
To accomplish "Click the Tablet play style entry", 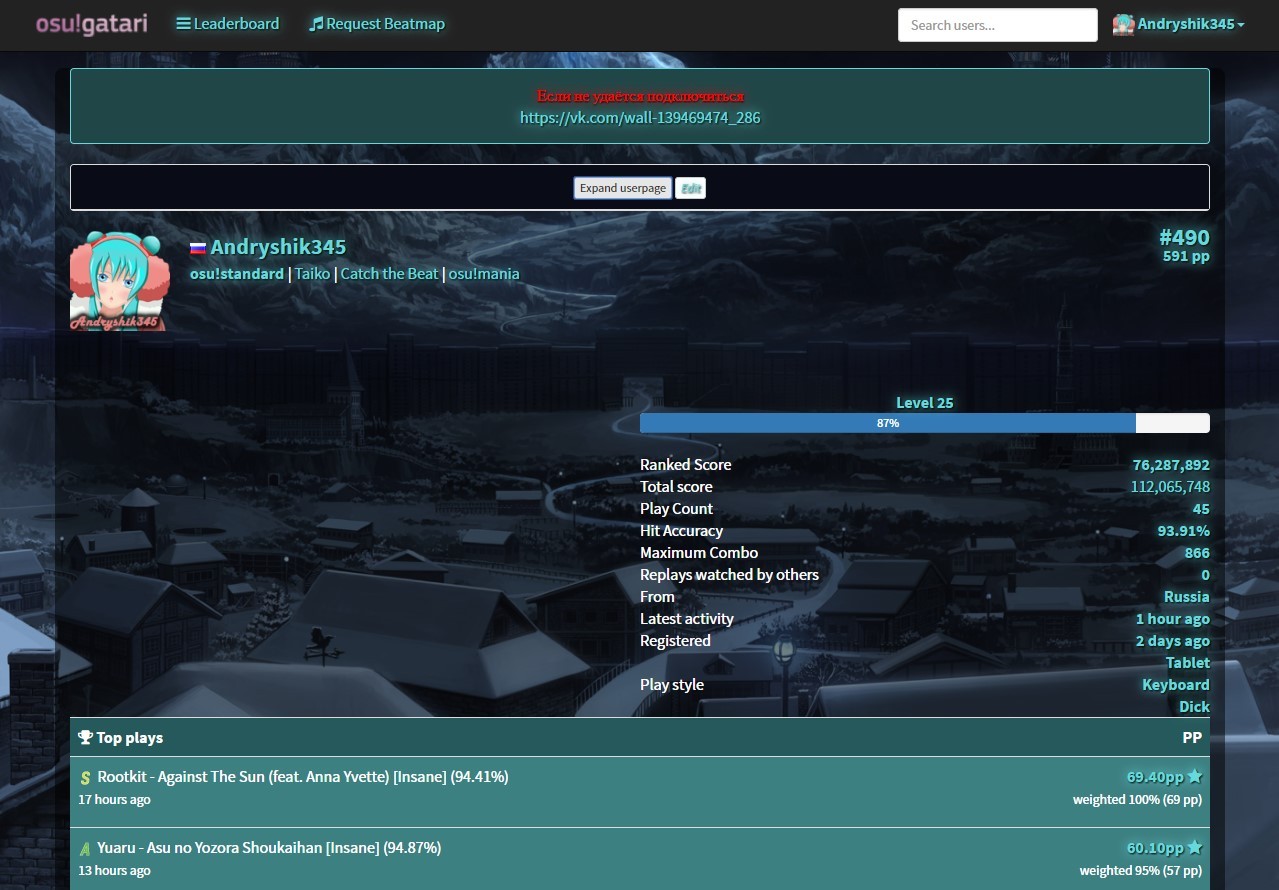I will (x=1188, y=663).
